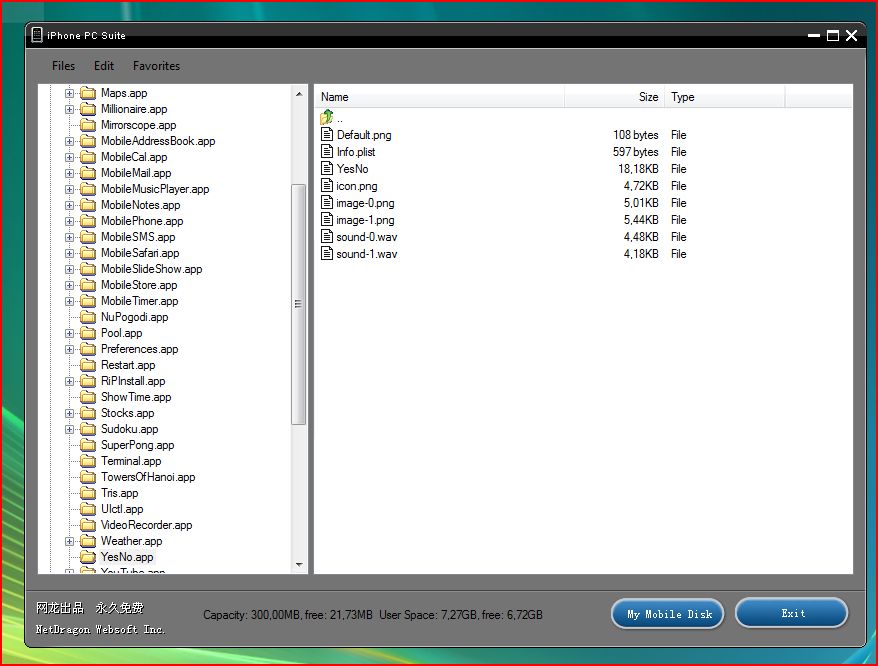Viewport: 878px width, 666px height.
Task: Click the tree vertical scrollbar thumb
Action: pyautogui.click(x=298, y=304)
